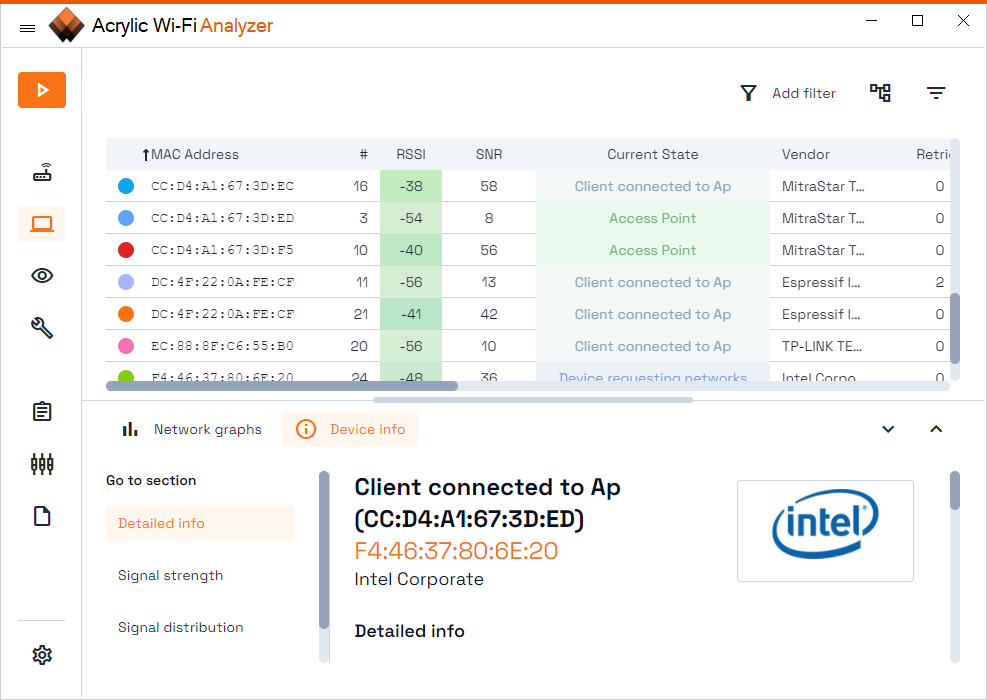This screenshot has height=700, width=987.
Task: Sort by Vendor column header
Action: pyautogui.click(x=806, y=154)
